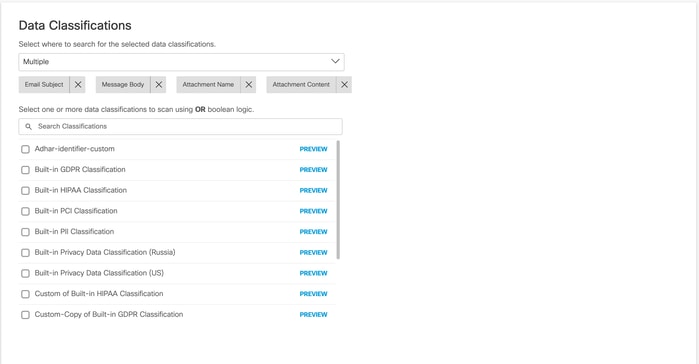Viewport: 699px width, 364px height.
Task: Click the Message Body tag label
Action: (123, 85)
